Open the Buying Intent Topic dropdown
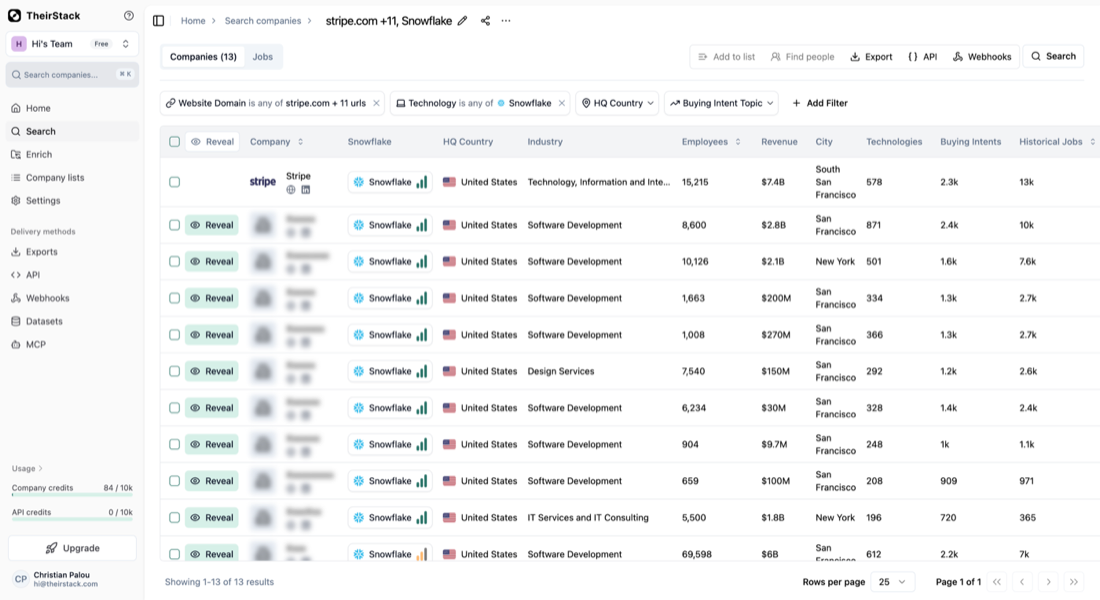The height and width of the screenshot is (600, 1100). pyautogui.click(x=721, y=103)
